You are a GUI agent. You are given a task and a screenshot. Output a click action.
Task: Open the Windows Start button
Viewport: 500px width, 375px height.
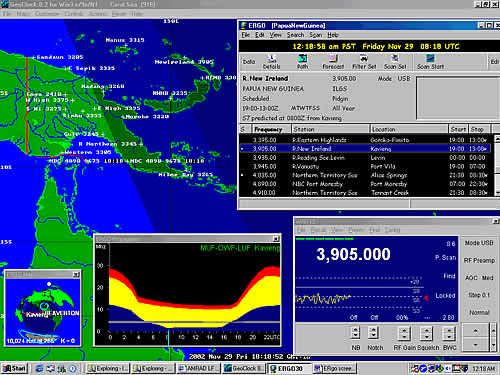coord(14,368)
